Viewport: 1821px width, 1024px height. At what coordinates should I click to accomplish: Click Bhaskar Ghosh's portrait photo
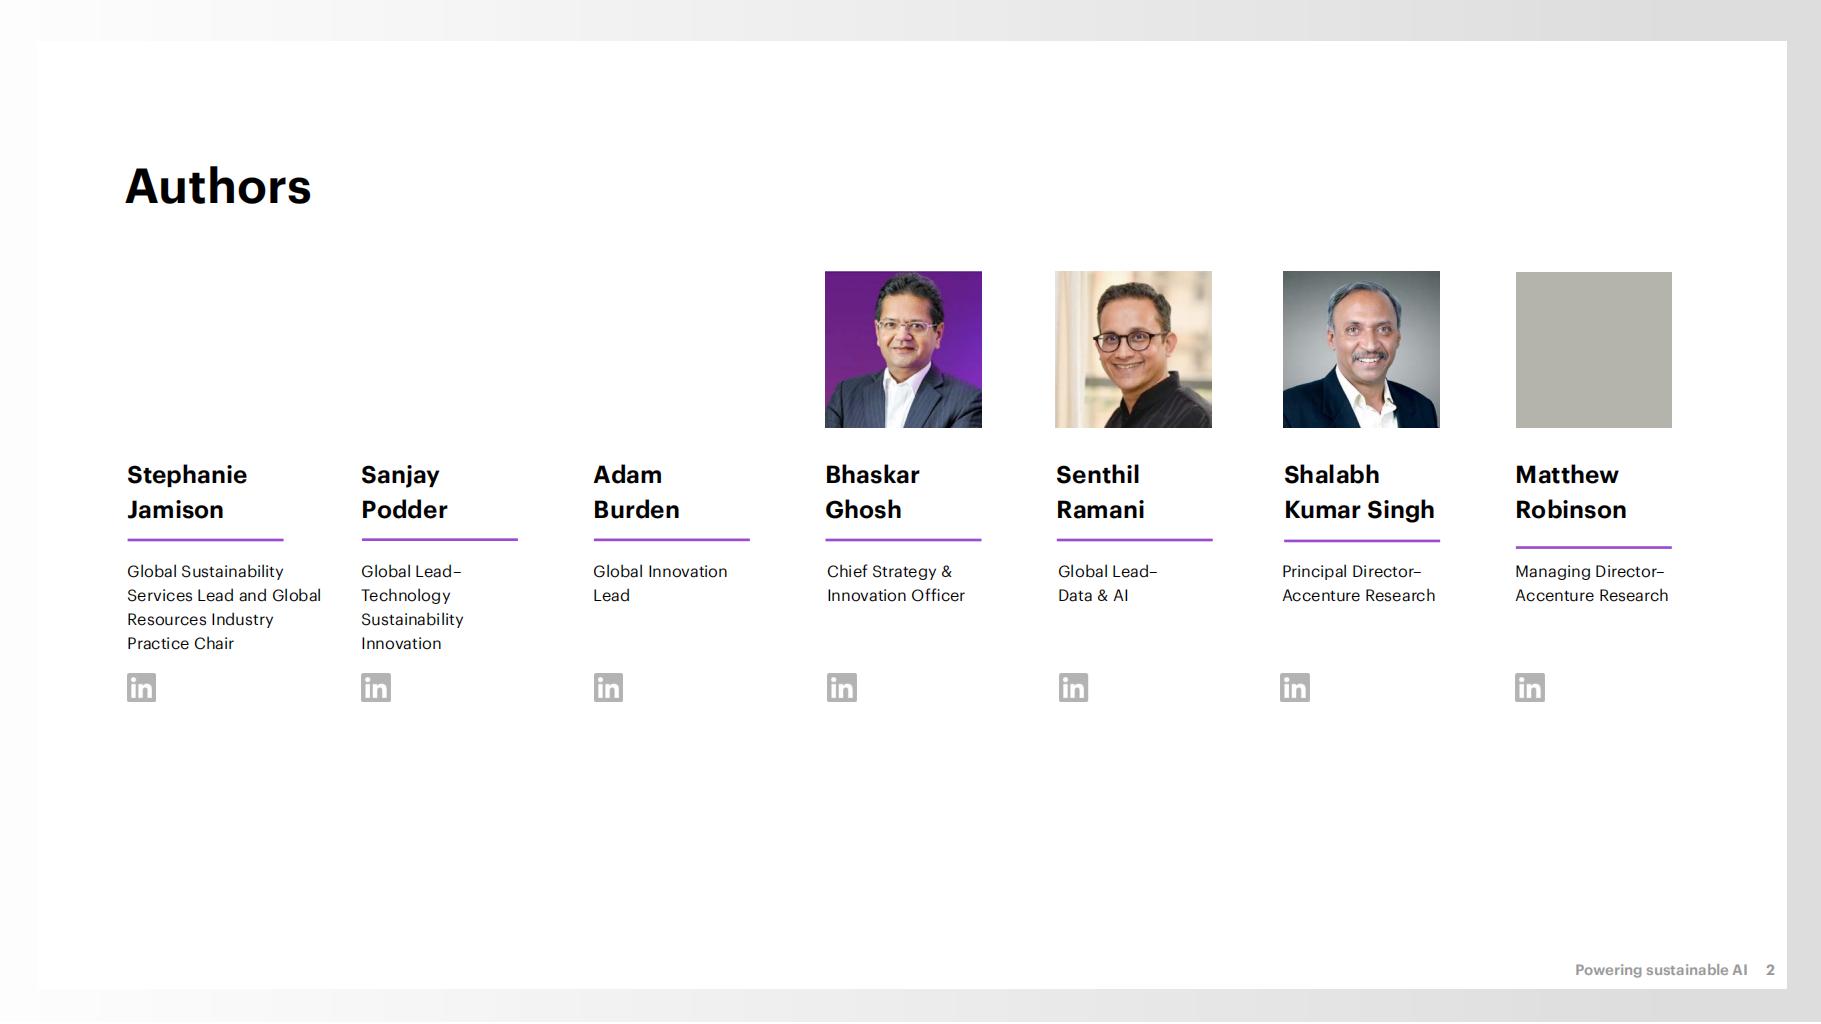[x=903, y=349]
